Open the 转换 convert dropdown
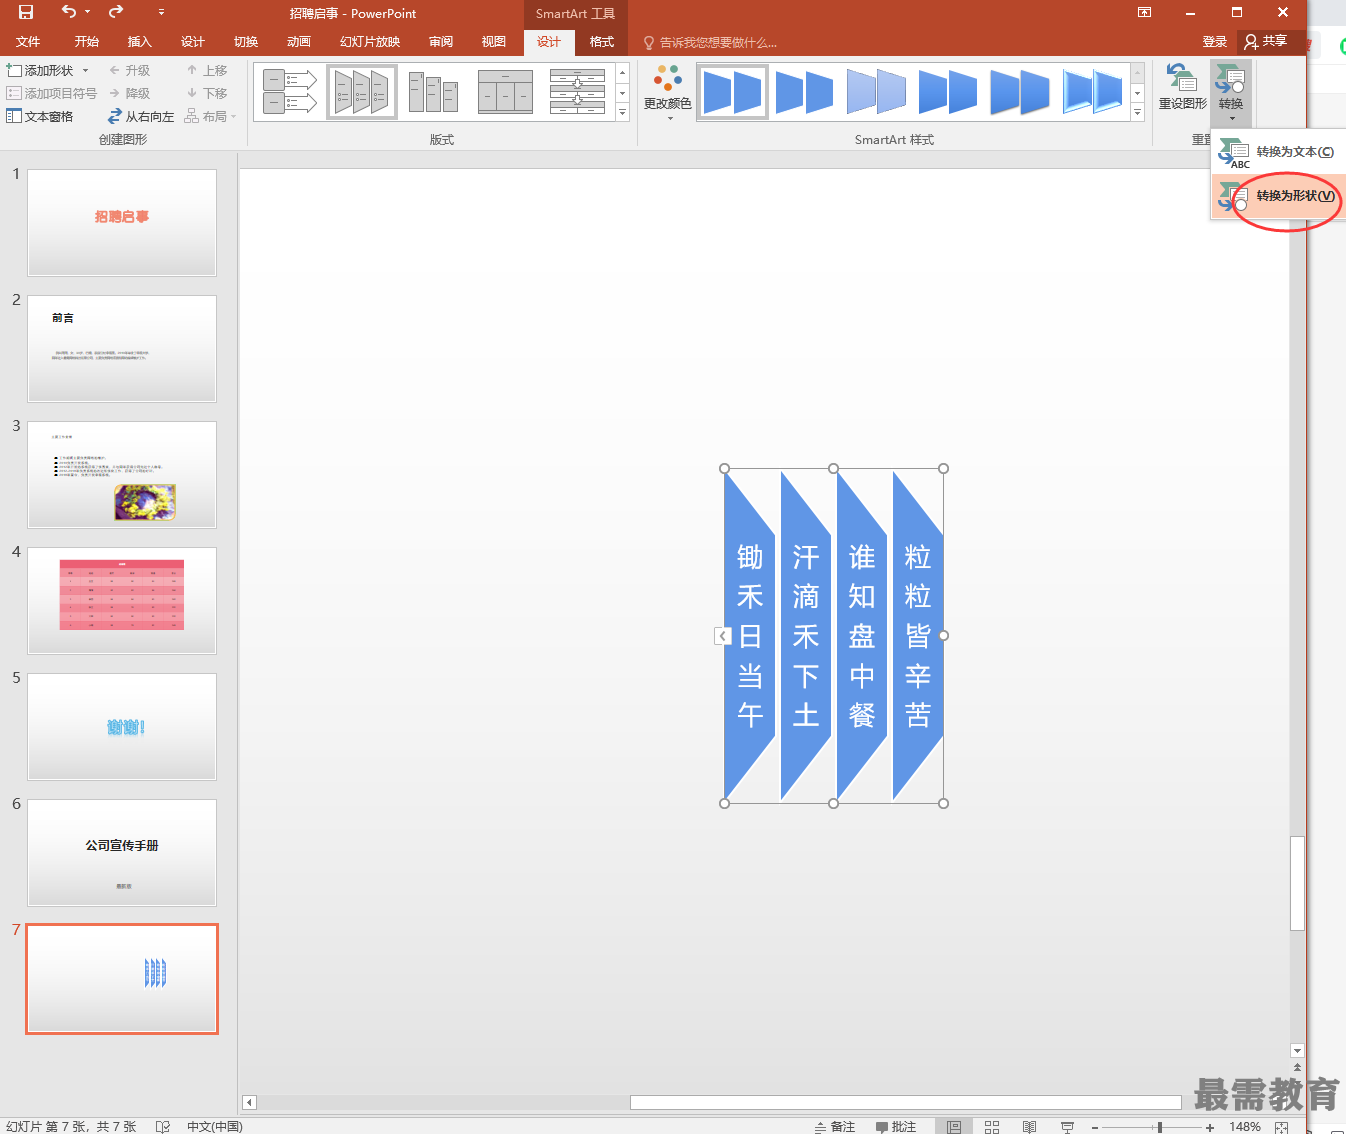 (1231, 92)
